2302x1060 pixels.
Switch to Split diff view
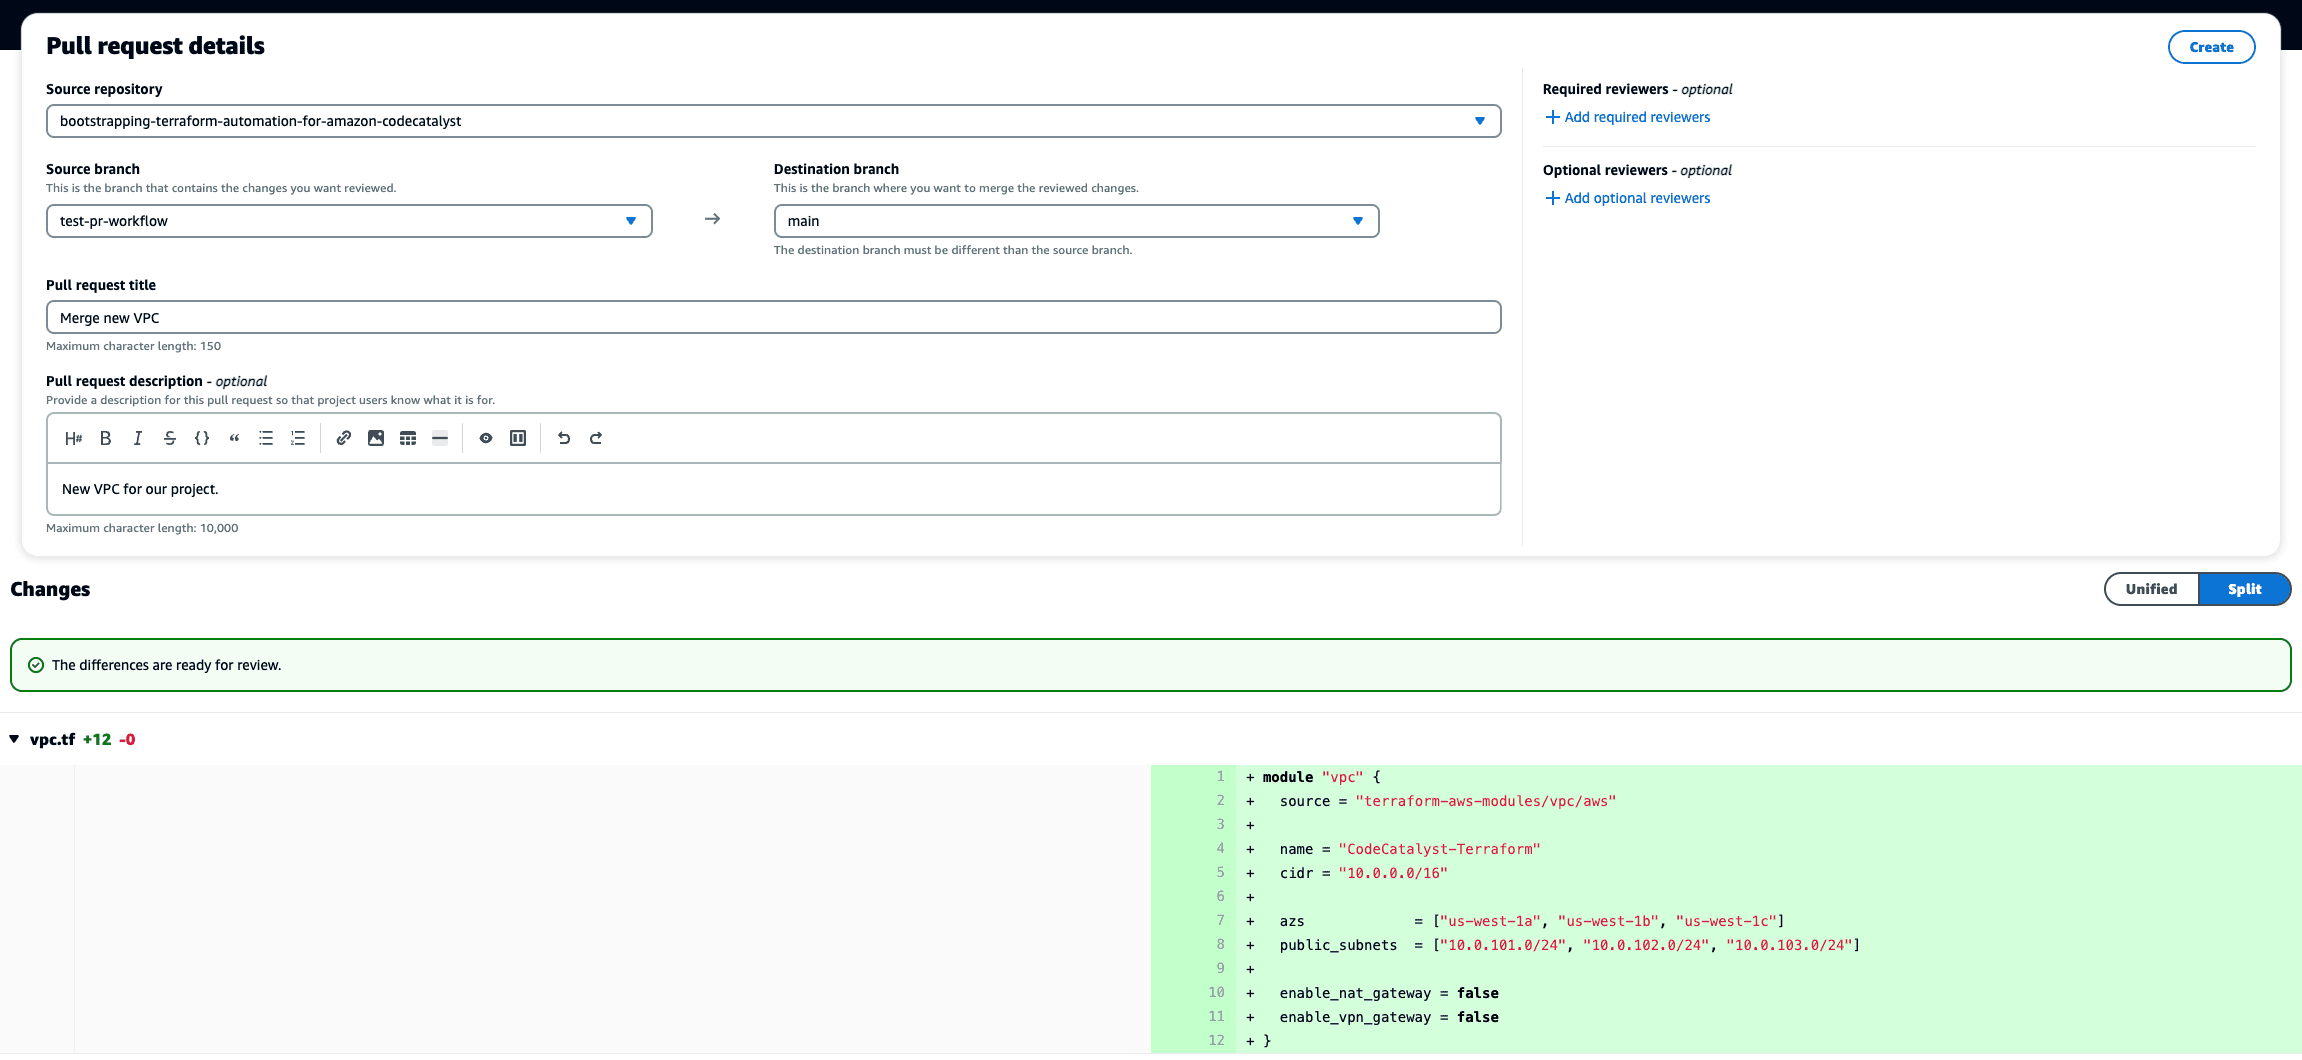[x=2244, y=589]
